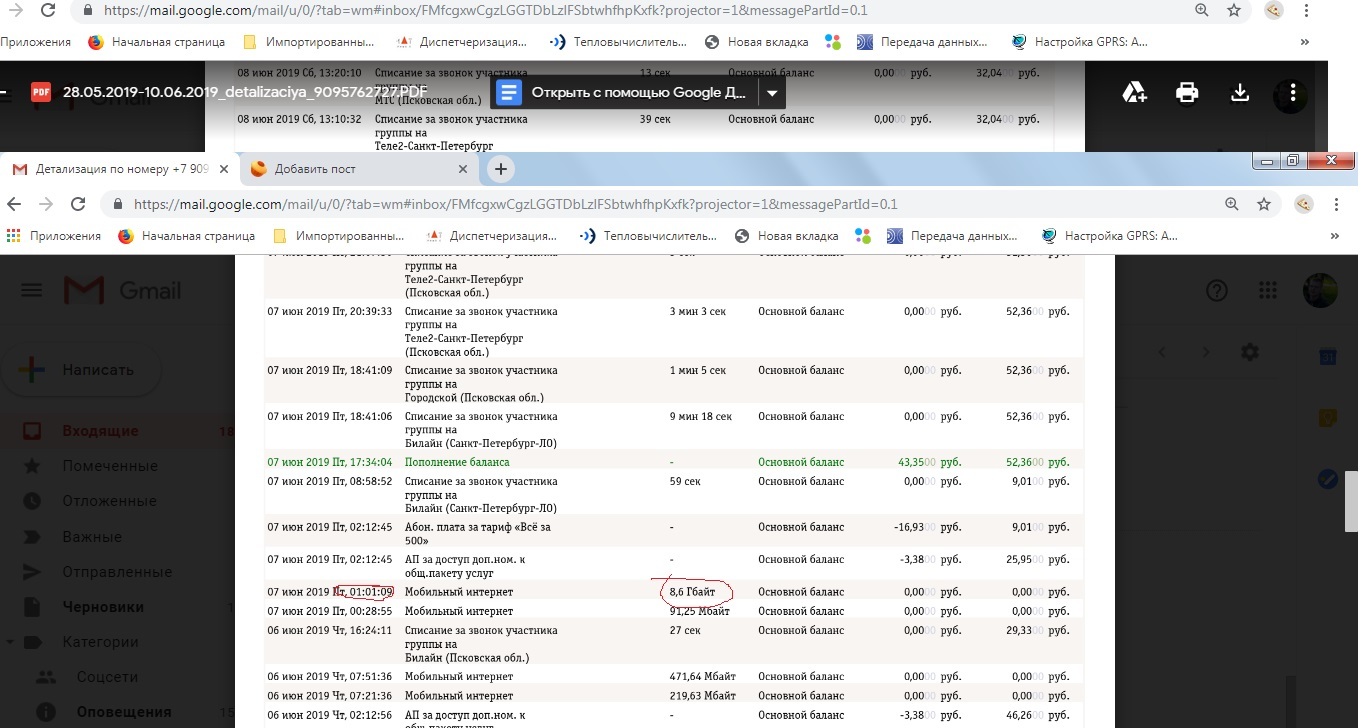Close the 'Добавить пост' tab
The image size is (1366, 728).
[463, 169]
